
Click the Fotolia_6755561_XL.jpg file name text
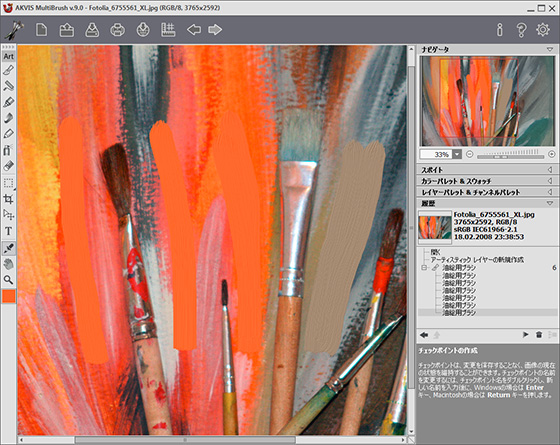[494, 214]
